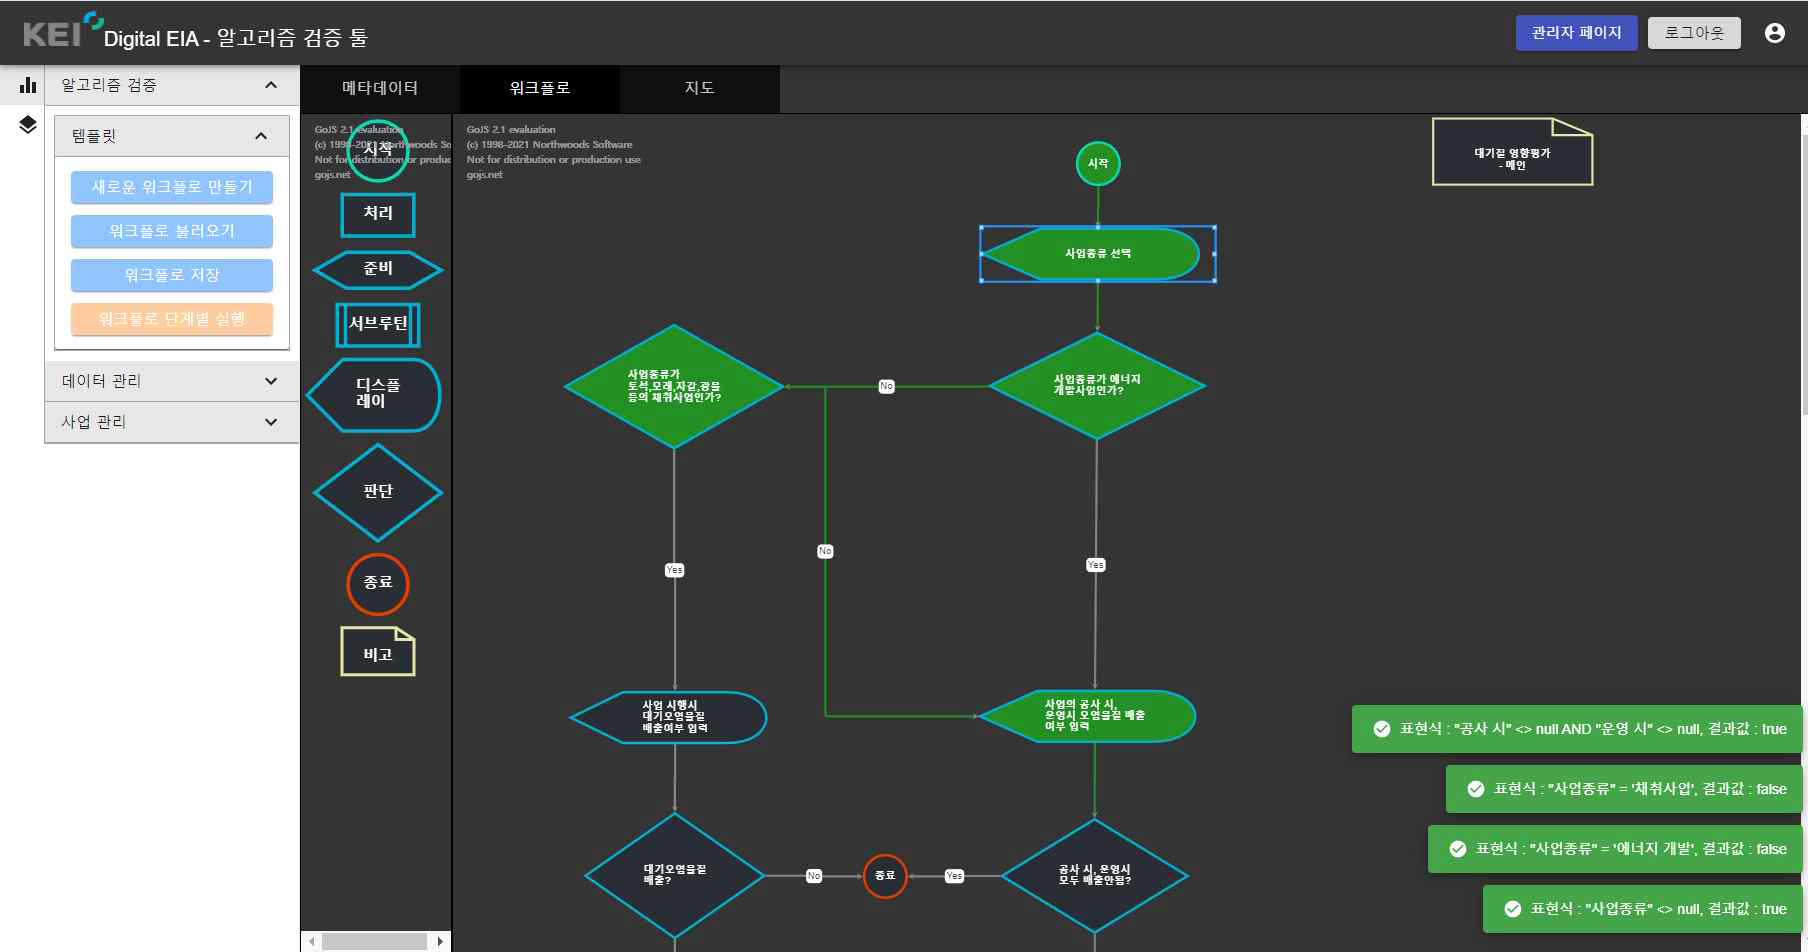Select the 서브루틴 palette shape
The width and height of the screenshot is (1808, 952).
coord(378,324)
